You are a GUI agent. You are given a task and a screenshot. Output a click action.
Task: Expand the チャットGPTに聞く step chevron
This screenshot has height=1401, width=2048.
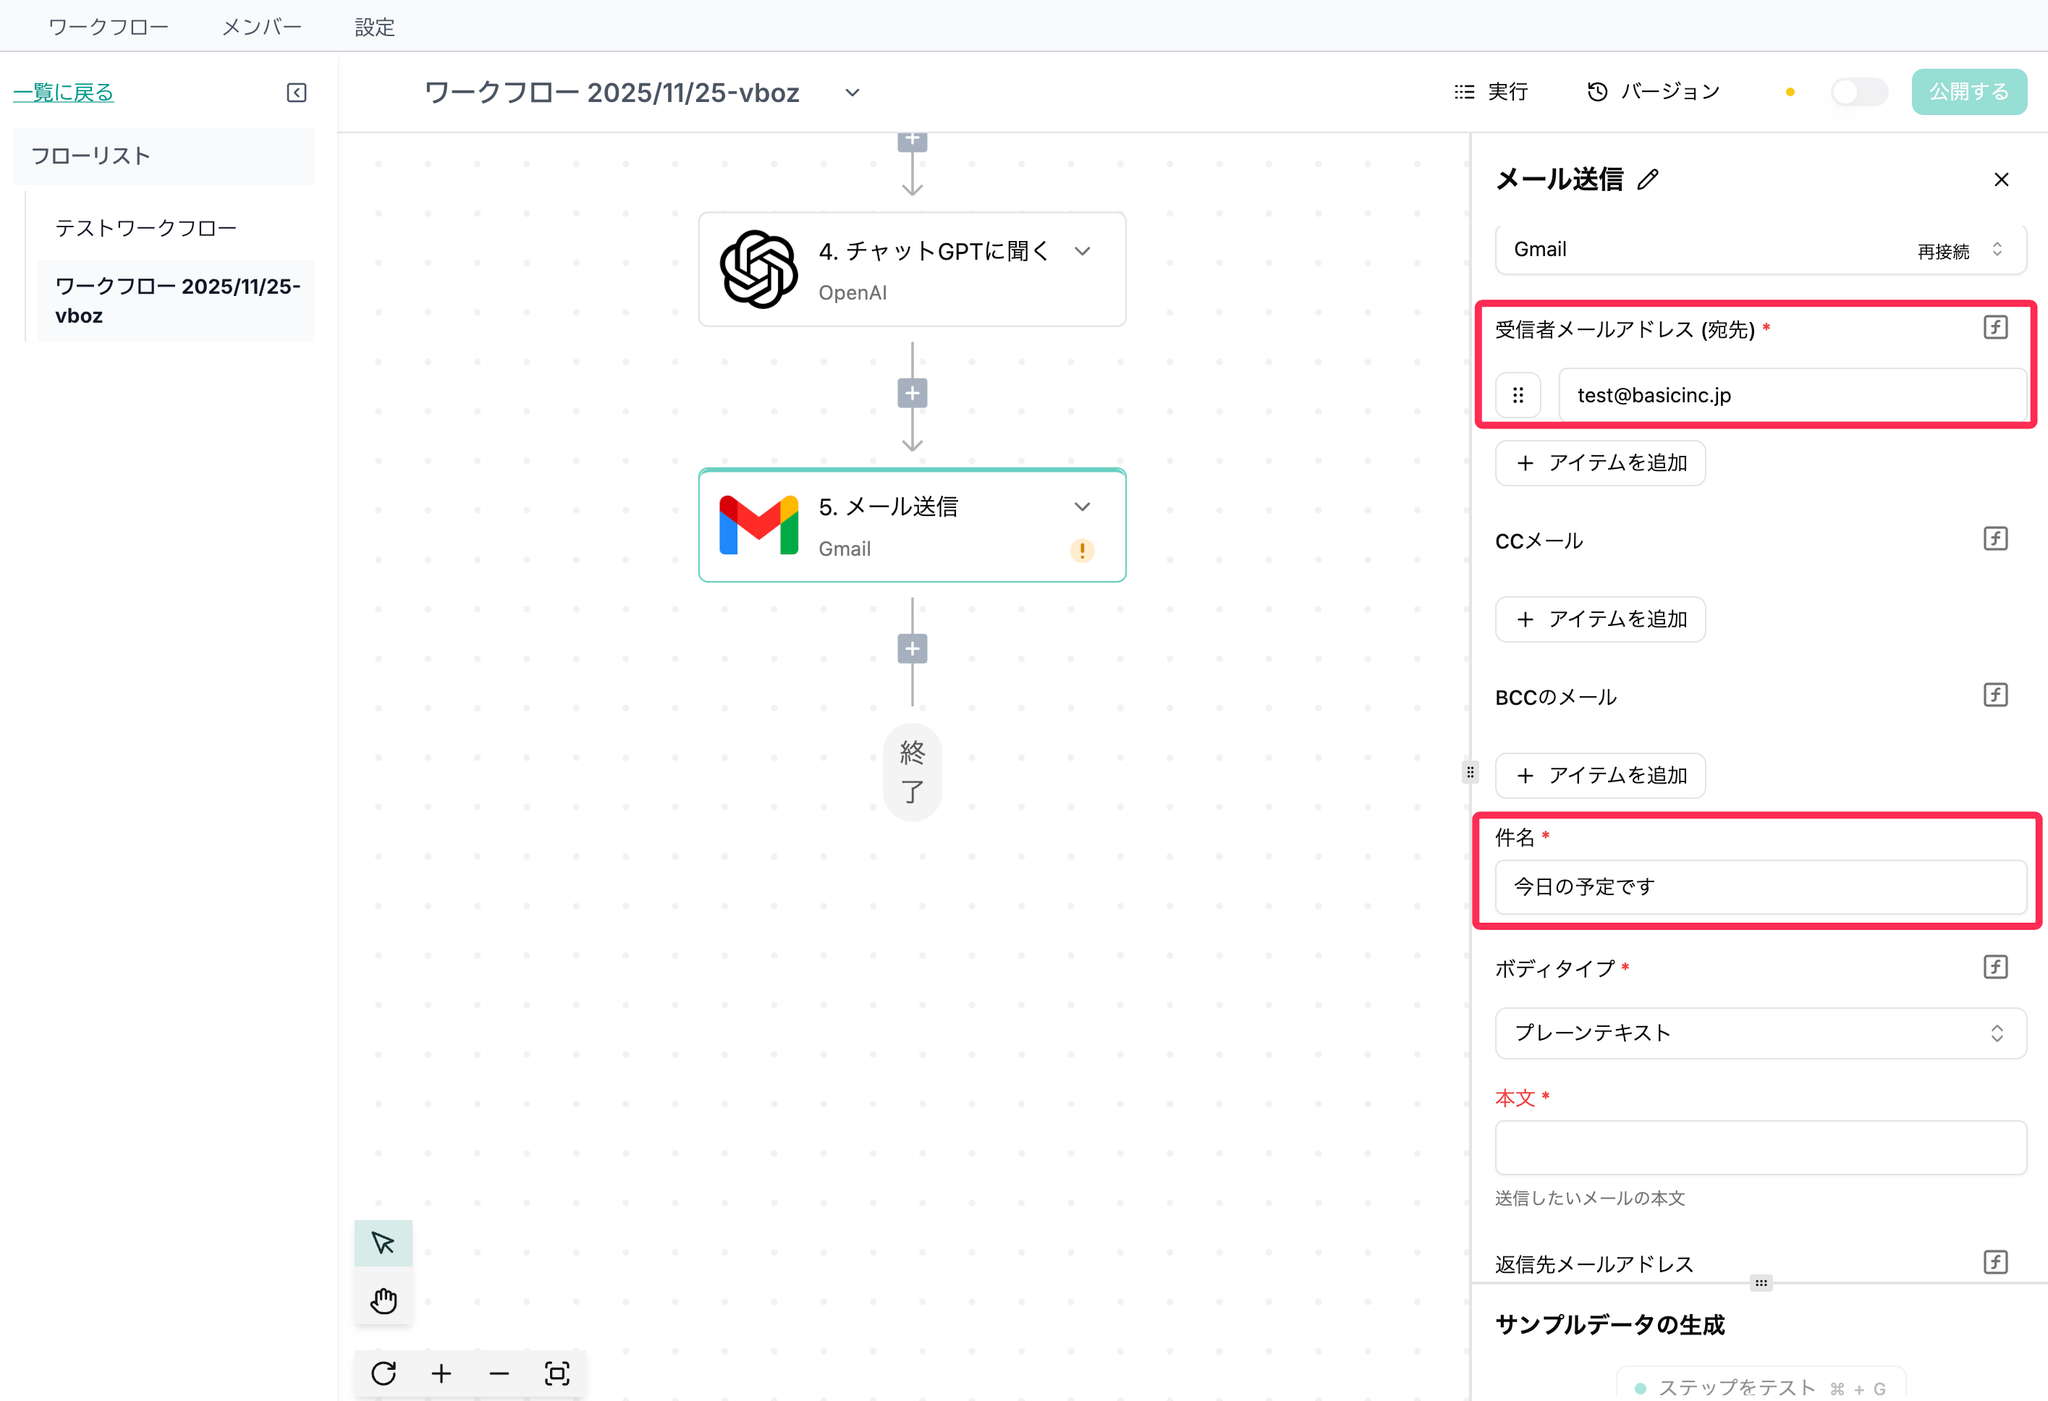click(1082, 251)
